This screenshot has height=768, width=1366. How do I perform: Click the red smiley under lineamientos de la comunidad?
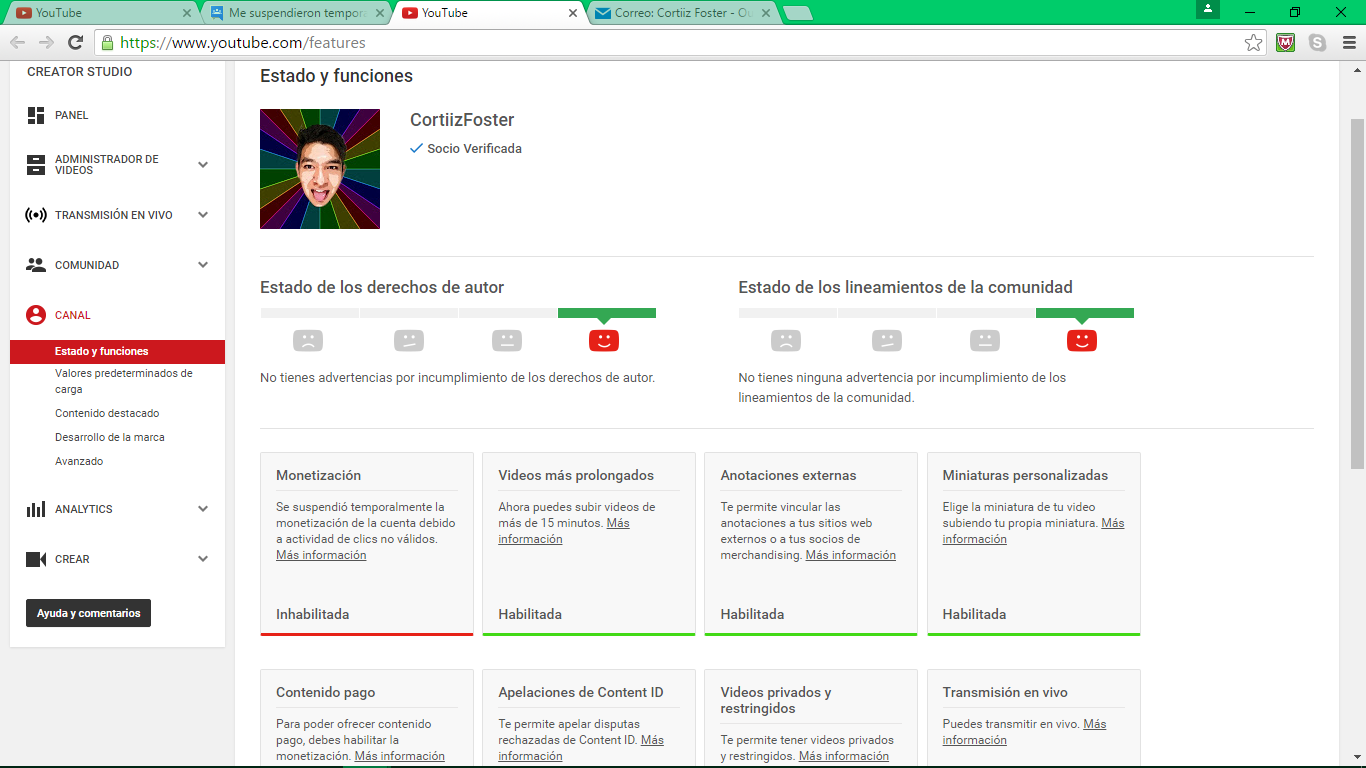(1082, 341)
